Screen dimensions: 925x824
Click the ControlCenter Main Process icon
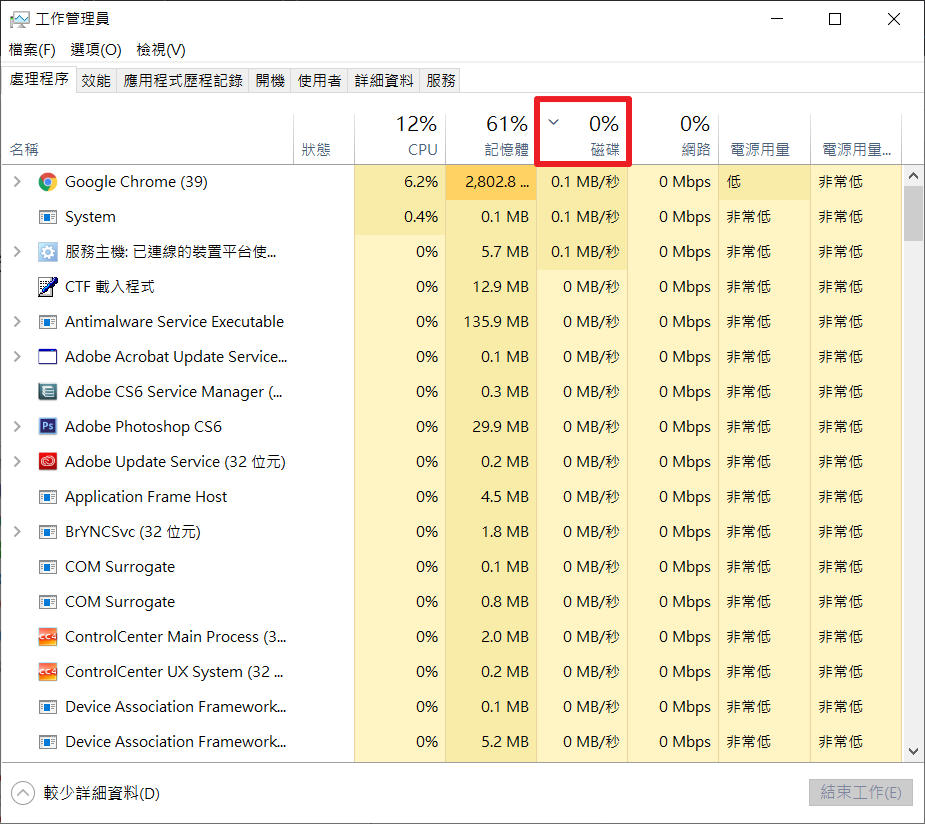tap(48, 637)
